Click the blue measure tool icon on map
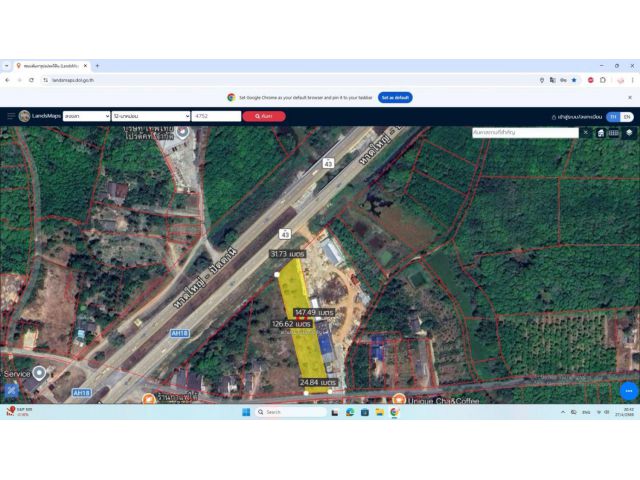Viewport: 640px width, 480px height. click(x=11, y=391)
